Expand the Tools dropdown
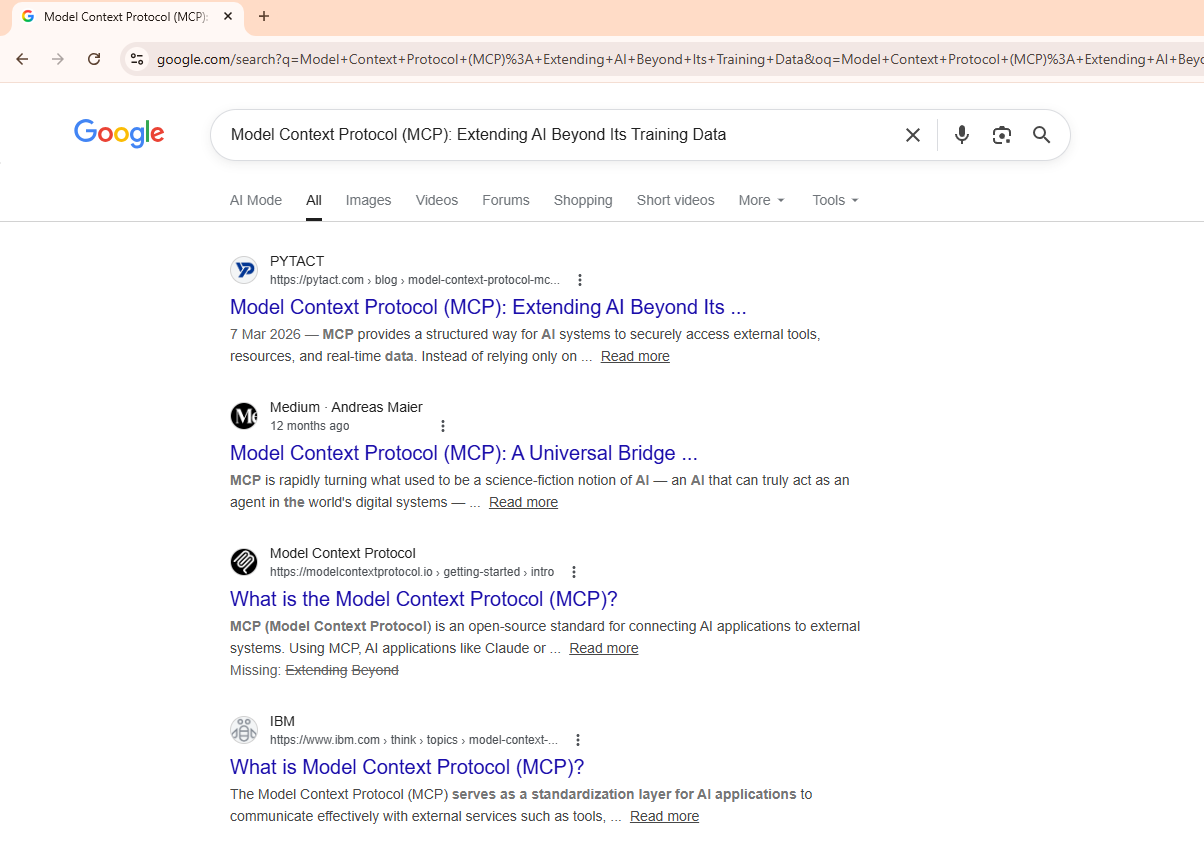The image size is (1204, 843). [x=836, y=200]
